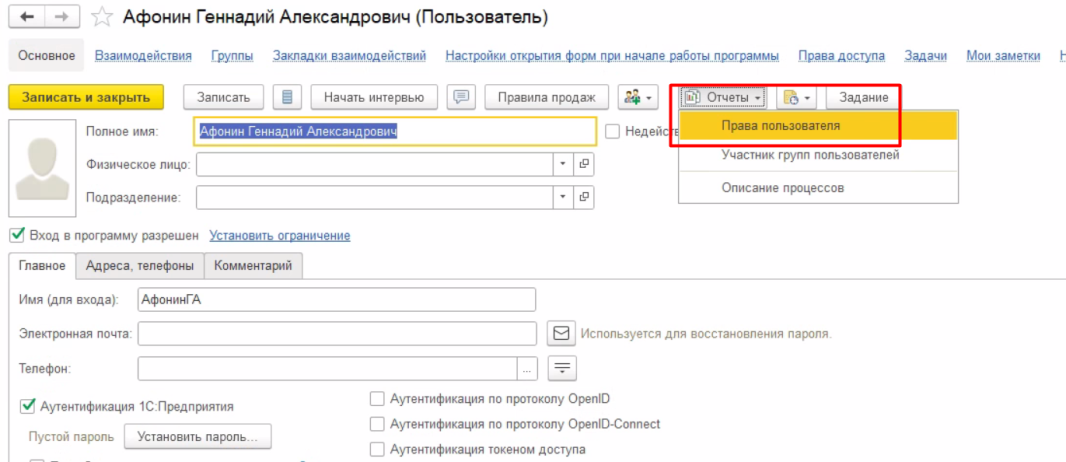The width and height of the screenshot is (1066, 462).
Task: Open the Установить ограничение link
Action: pos(279,235)
